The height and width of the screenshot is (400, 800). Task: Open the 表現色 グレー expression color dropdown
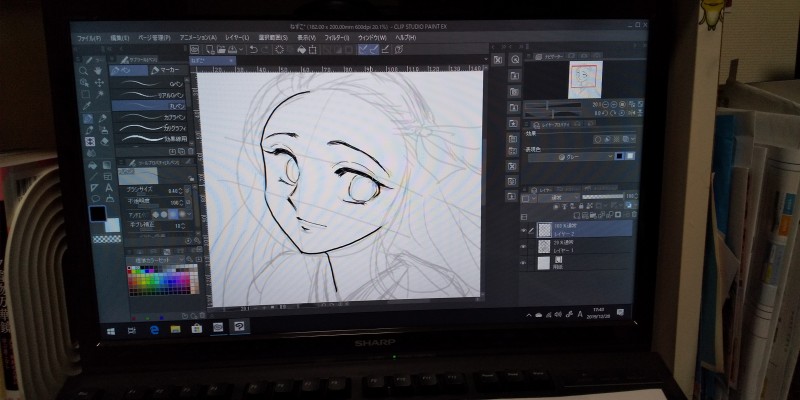point(570,157)
